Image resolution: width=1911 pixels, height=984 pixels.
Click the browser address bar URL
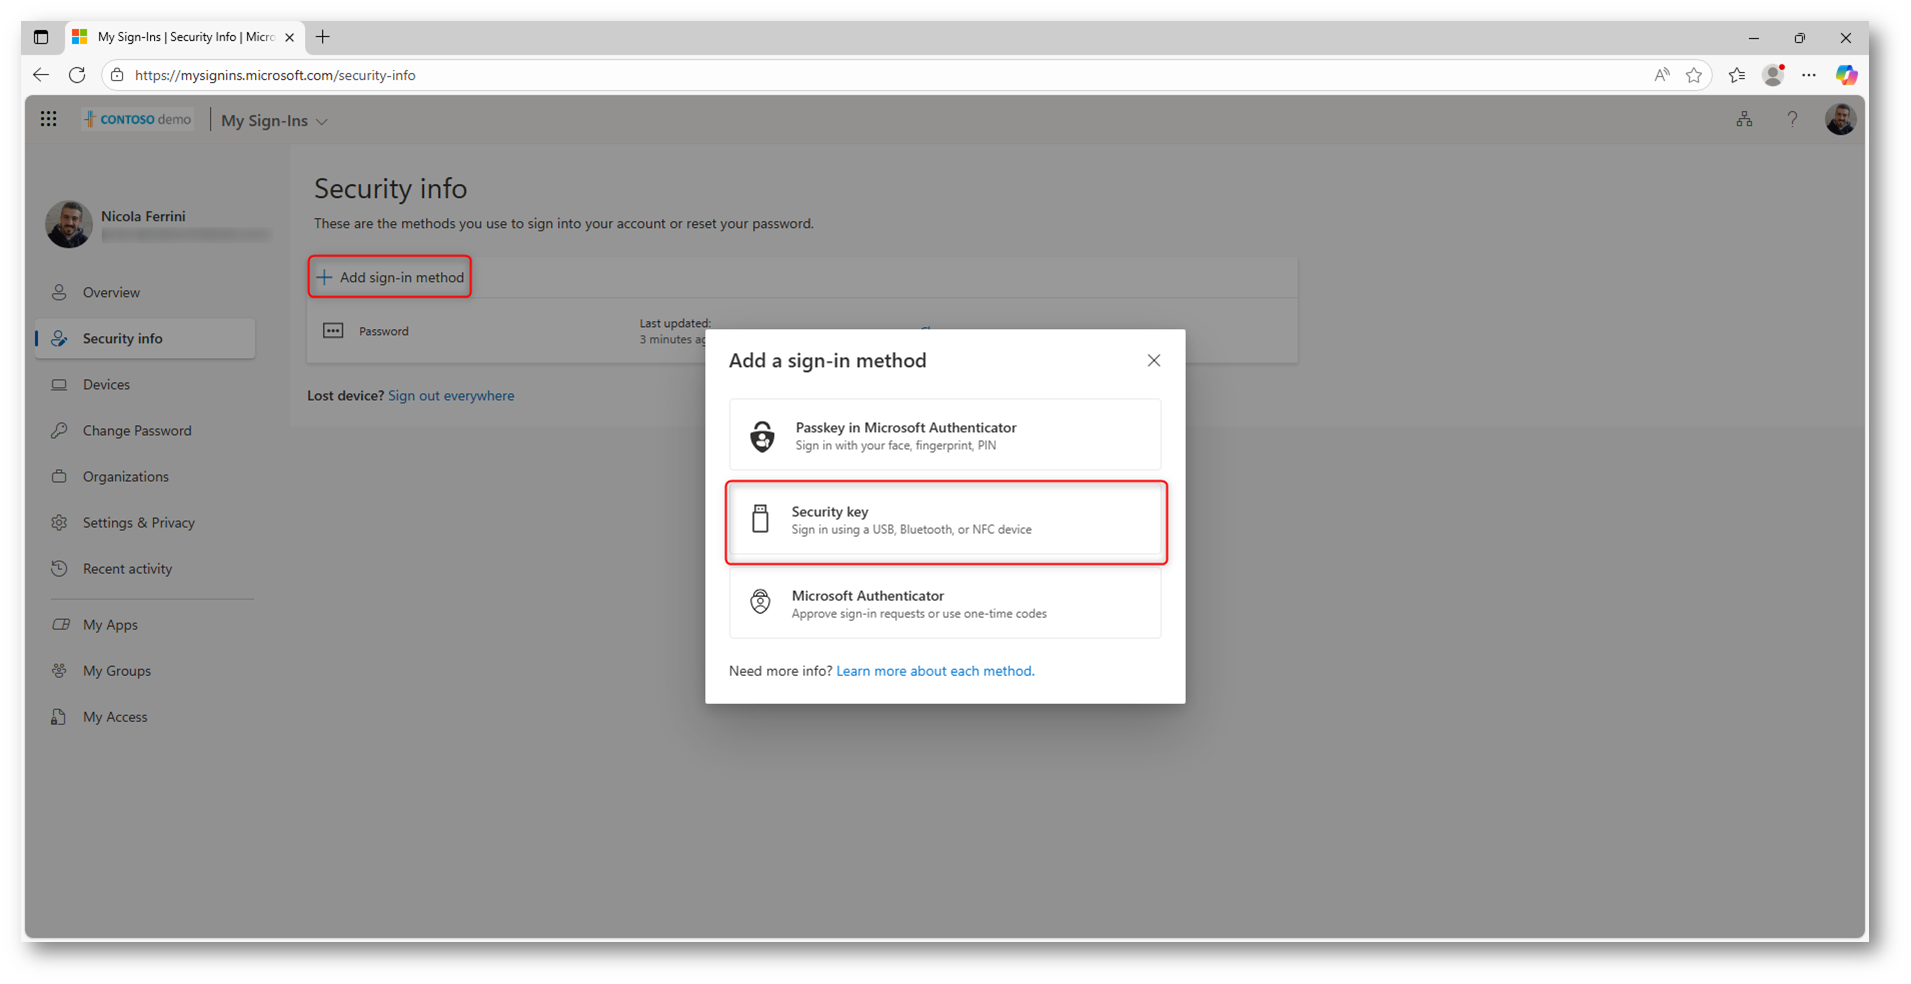[x=275, y=75]
